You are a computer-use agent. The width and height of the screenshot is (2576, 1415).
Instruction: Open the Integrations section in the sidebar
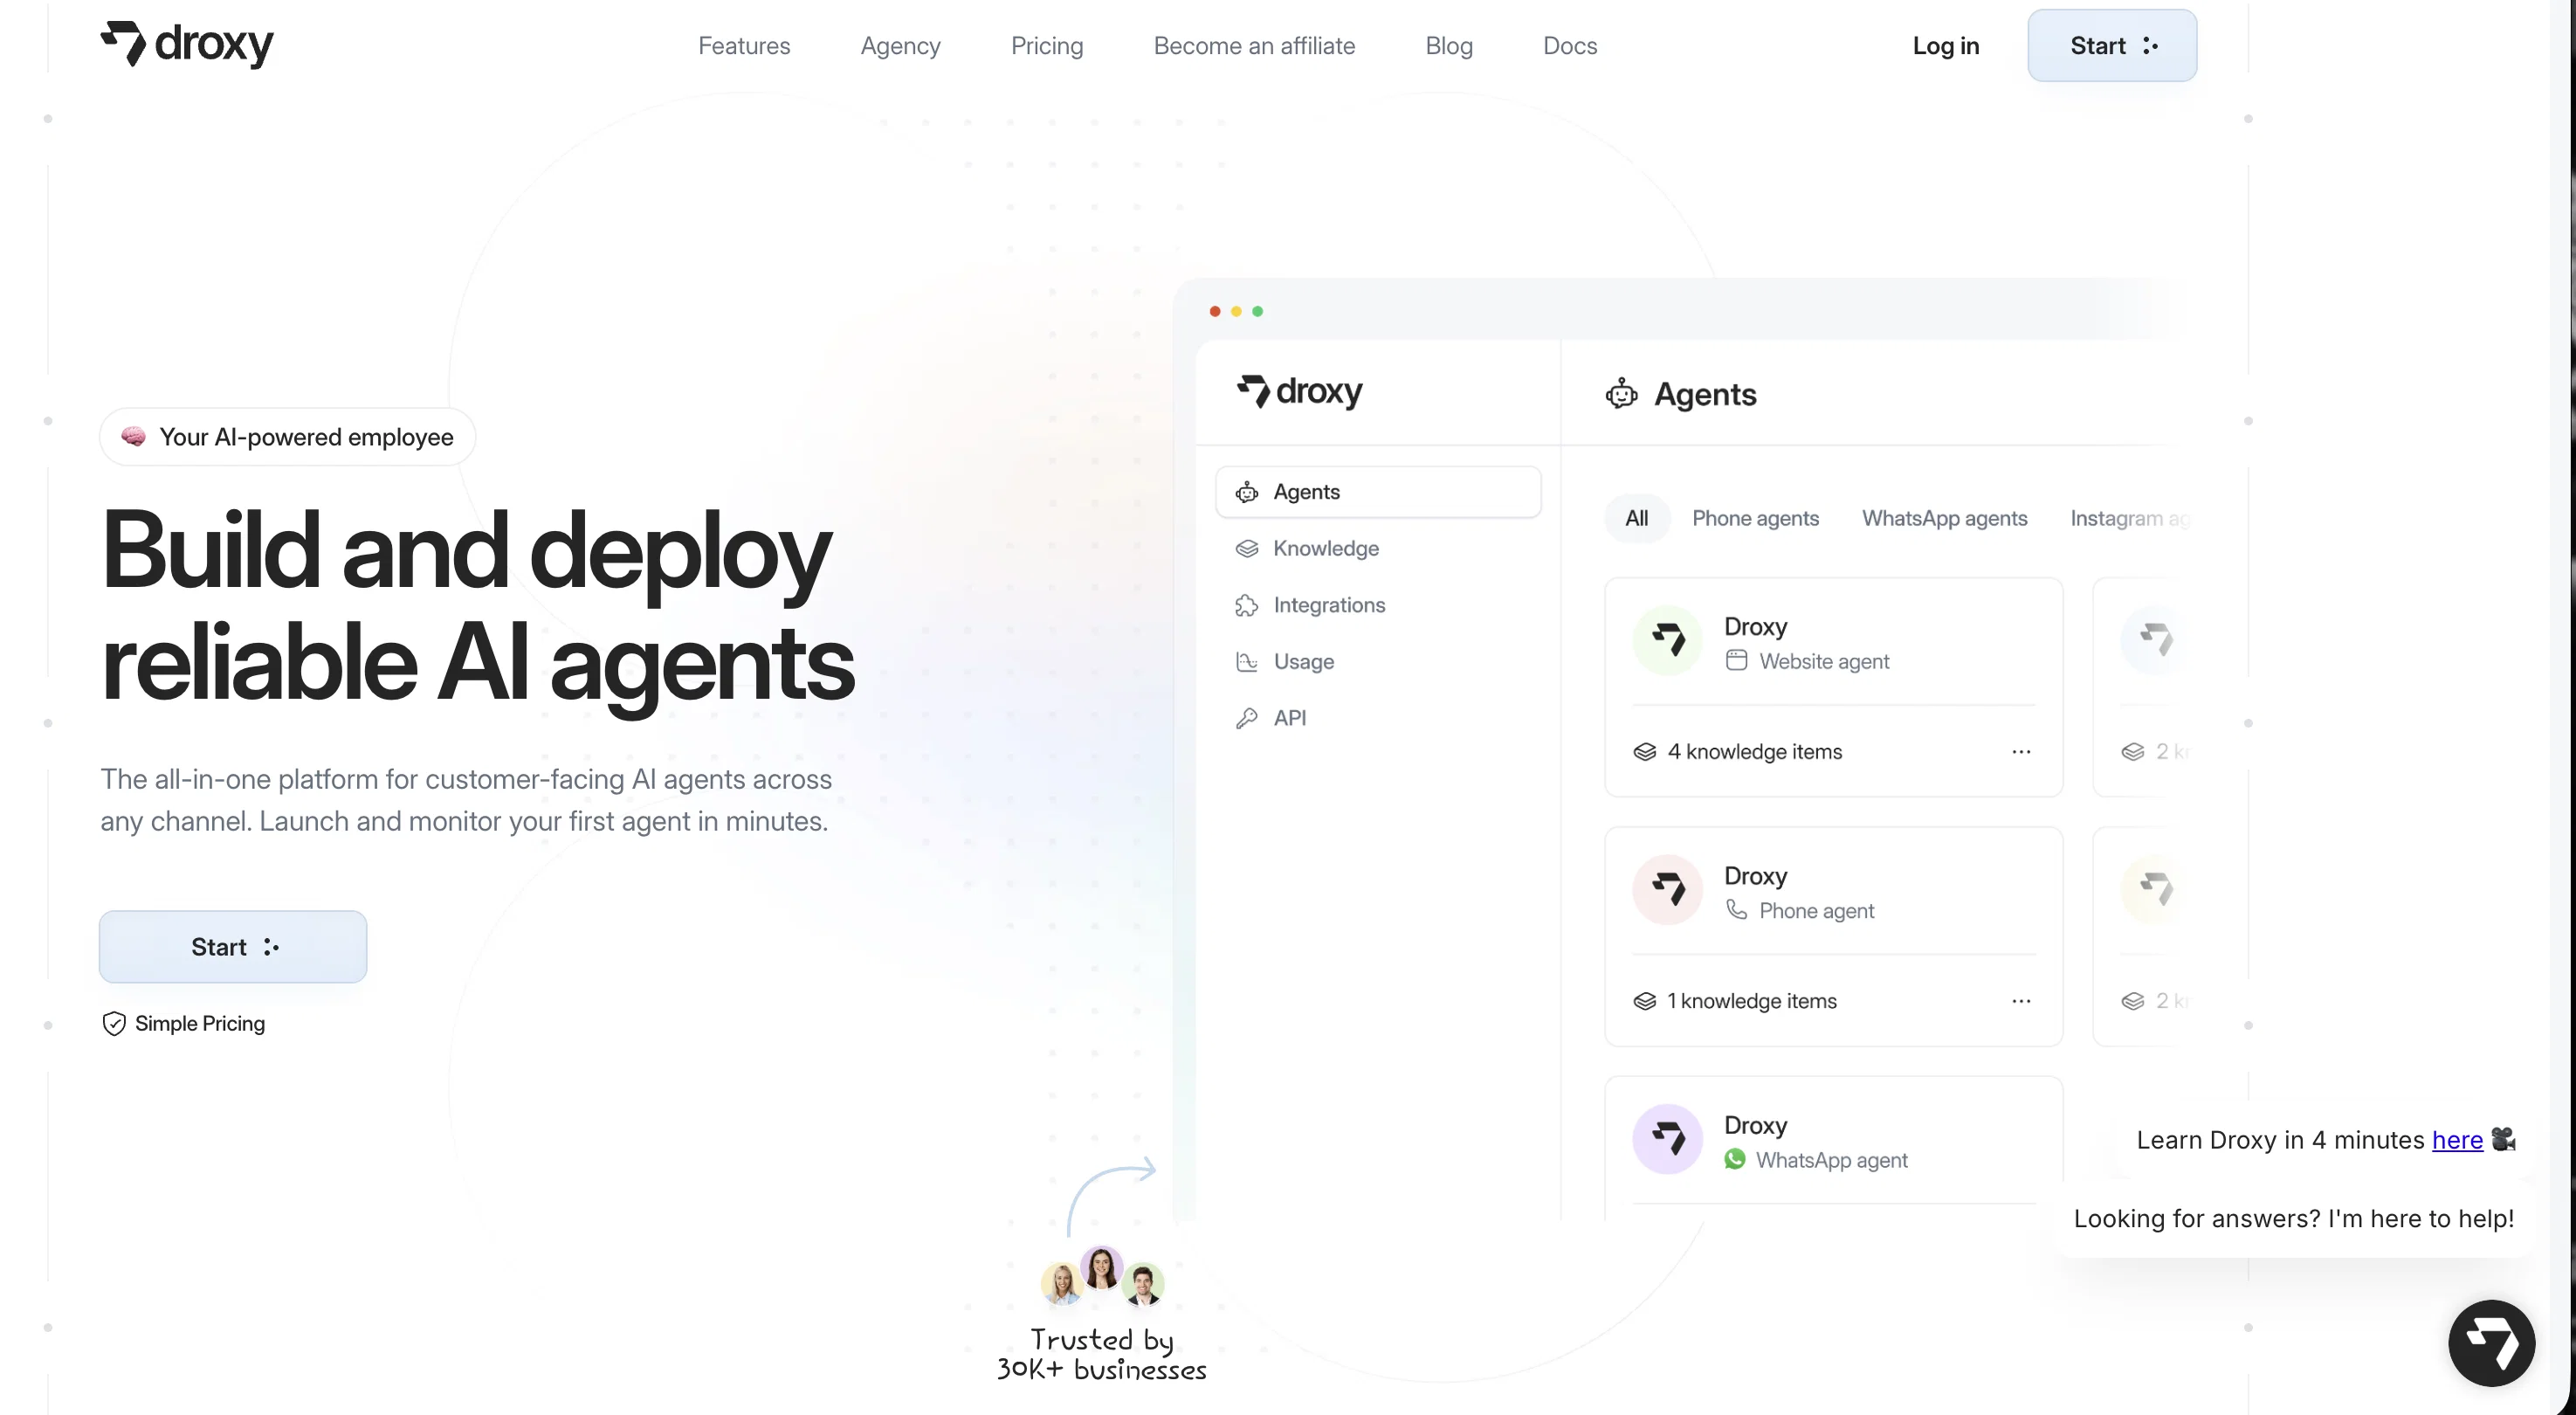pos(1378,605)
